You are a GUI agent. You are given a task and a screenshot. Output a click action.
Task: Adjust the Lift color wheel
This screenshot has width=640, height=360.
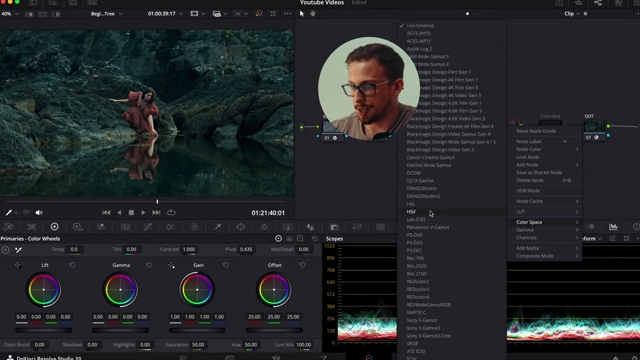44,290
